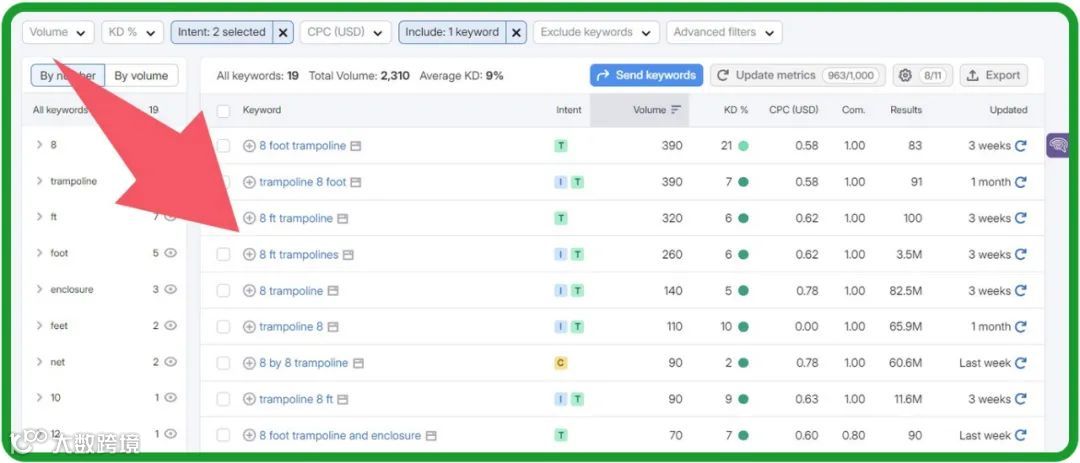Refresh metrics for '8 by 8 trampoline' row
This screenshot has width=1080, height=463.
(x=1021, y=363)
